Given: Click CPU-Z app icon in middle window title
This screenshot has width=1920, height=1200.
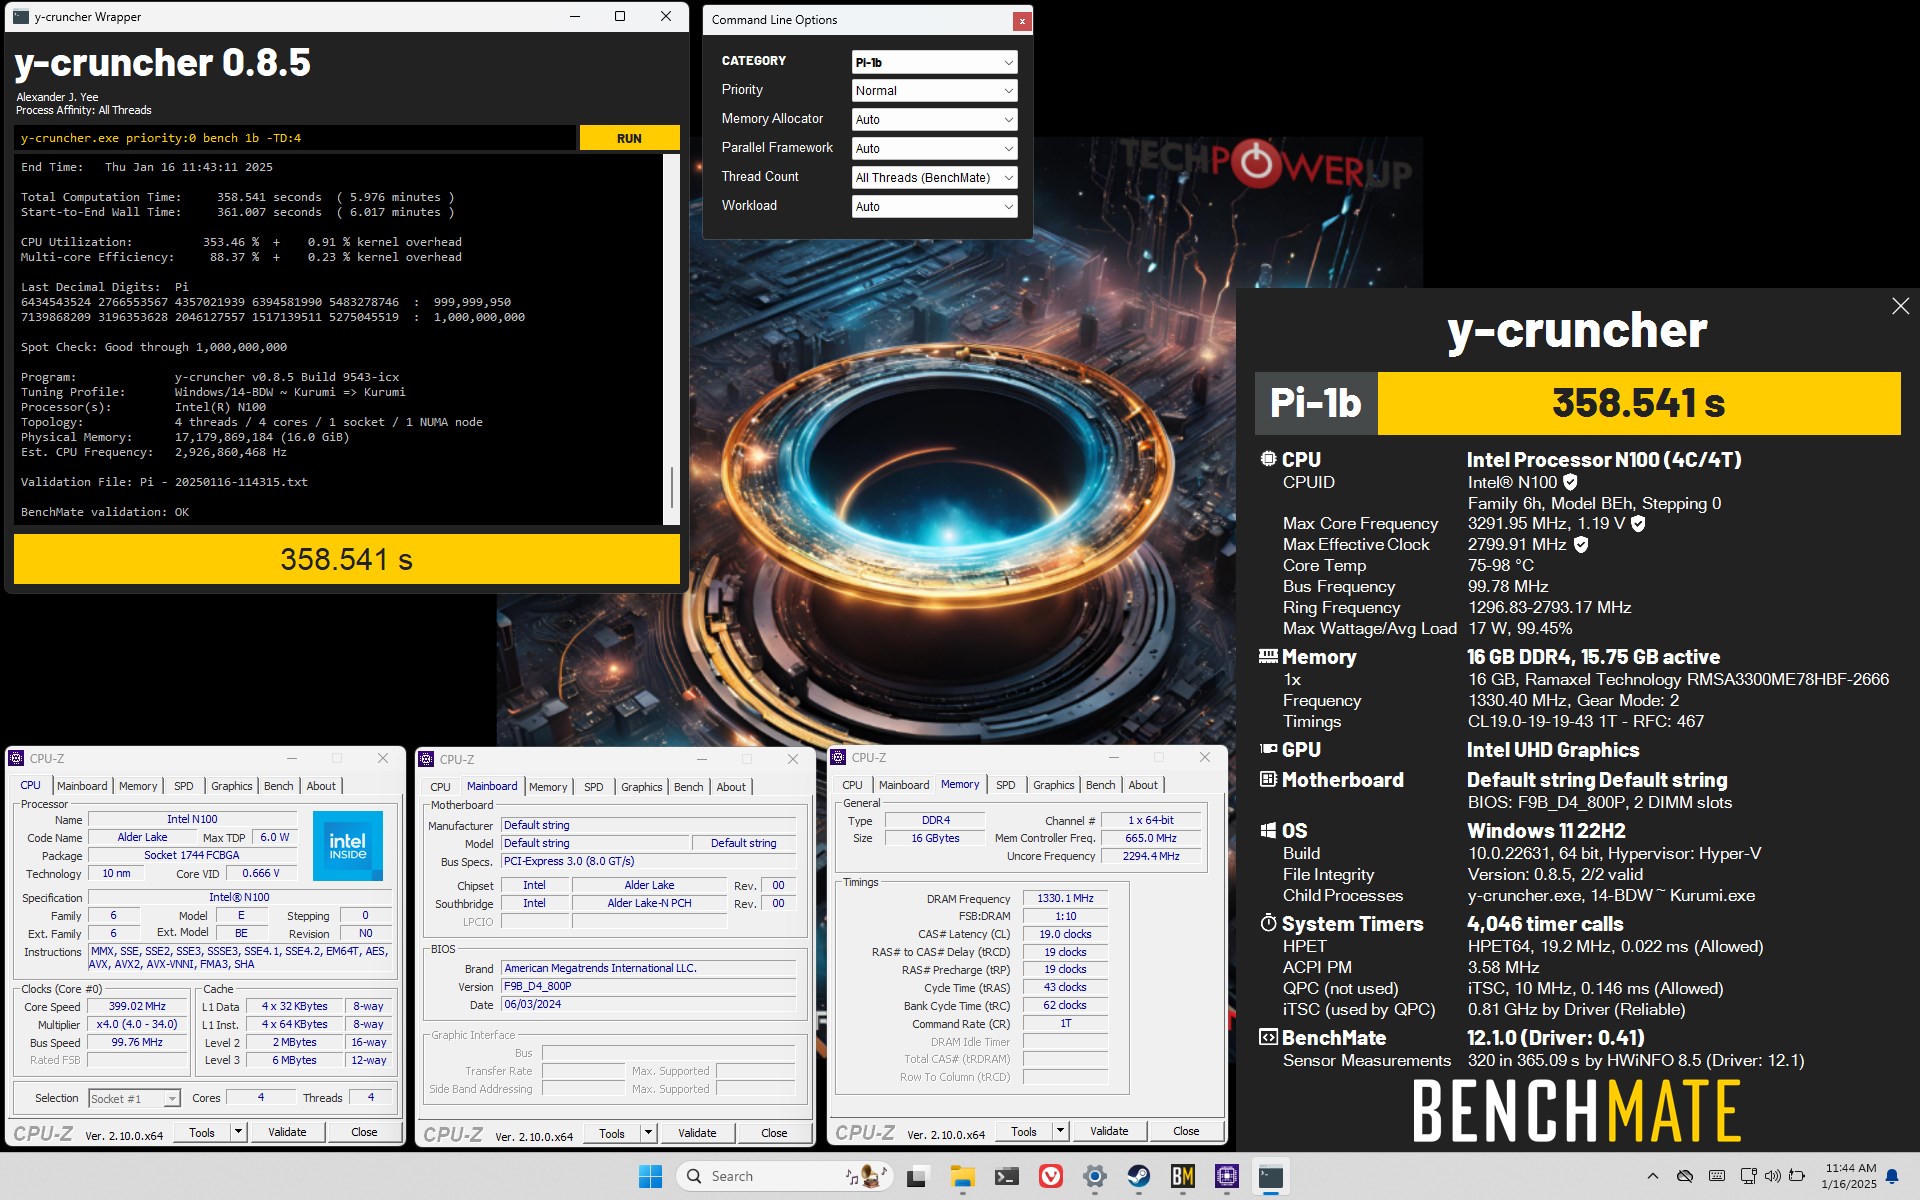Looking at the screenshot, I should click(x=427, y=760).
